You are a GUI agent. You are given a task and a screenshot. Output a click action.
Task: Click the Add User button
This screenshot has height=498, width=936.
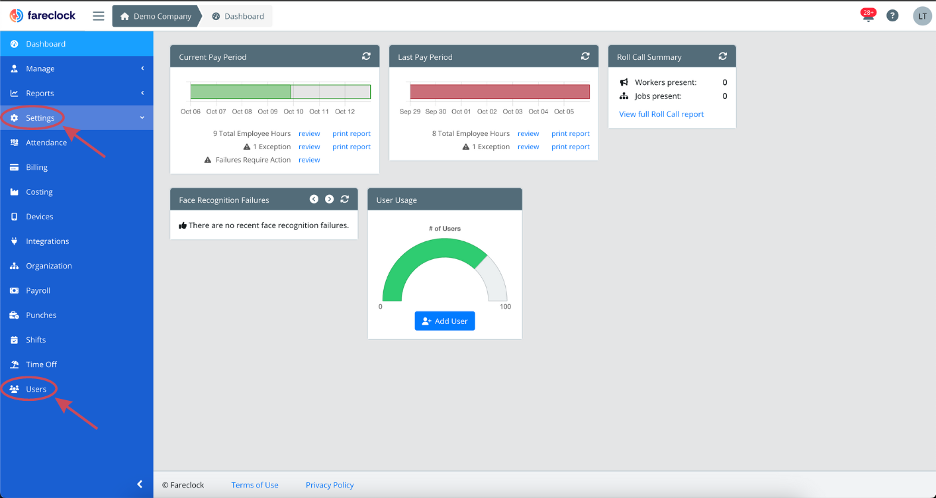pyautogui.click(x=445, y=321)
